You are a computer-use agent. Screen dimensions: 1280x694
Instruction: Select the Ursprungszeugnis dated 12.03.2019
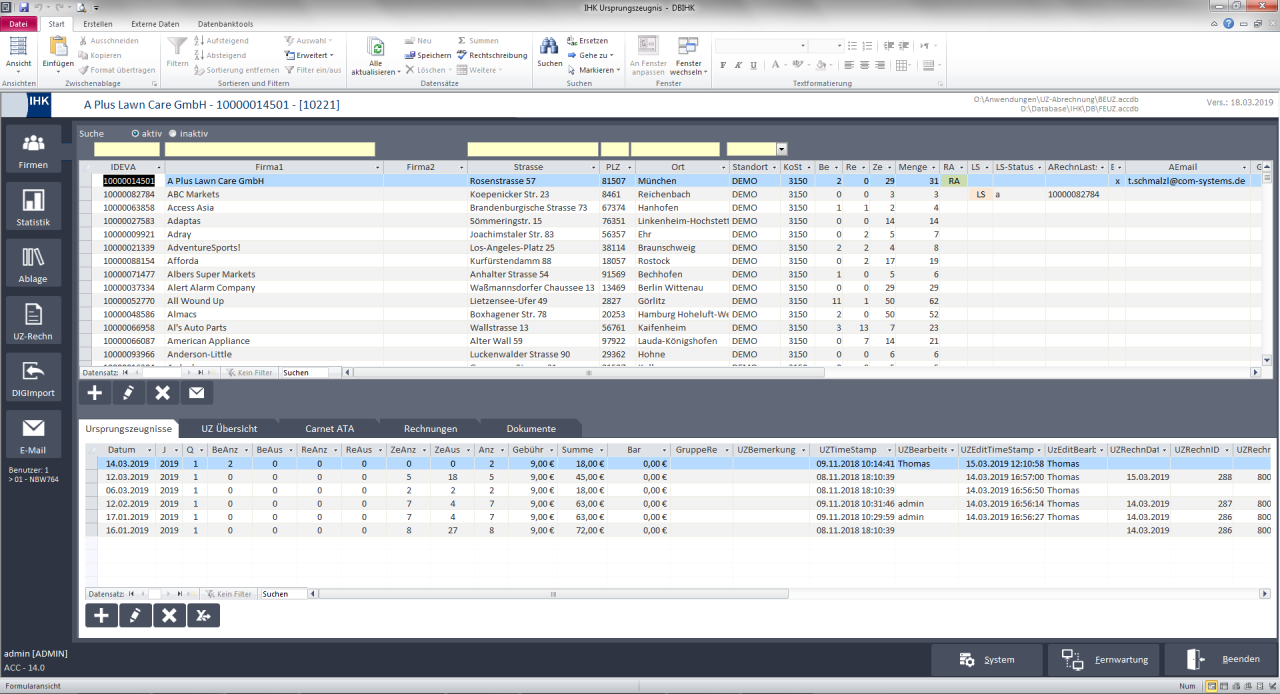coord(676,477)
